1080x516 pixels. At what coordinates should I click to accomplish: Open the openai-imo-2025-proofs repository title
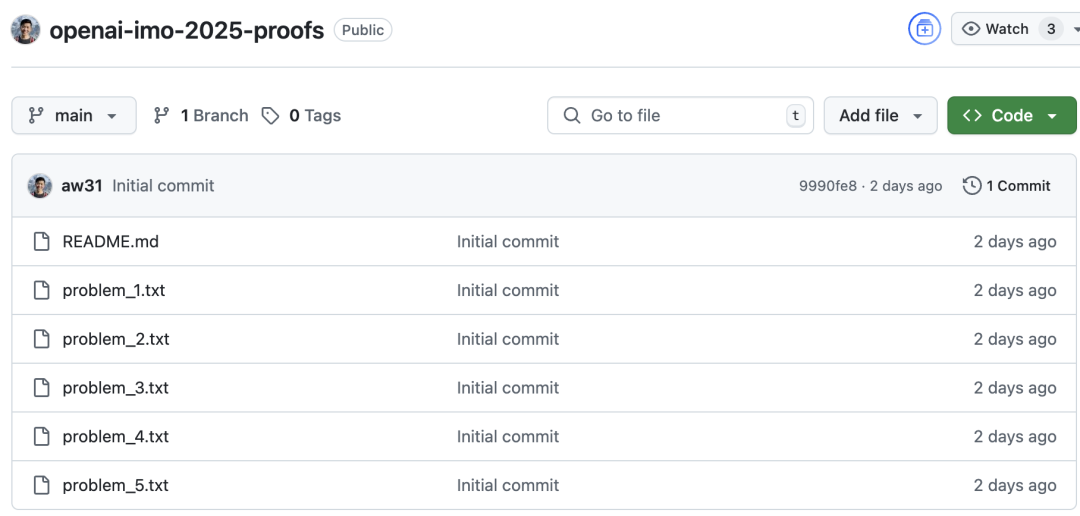[x=187, y=30]
